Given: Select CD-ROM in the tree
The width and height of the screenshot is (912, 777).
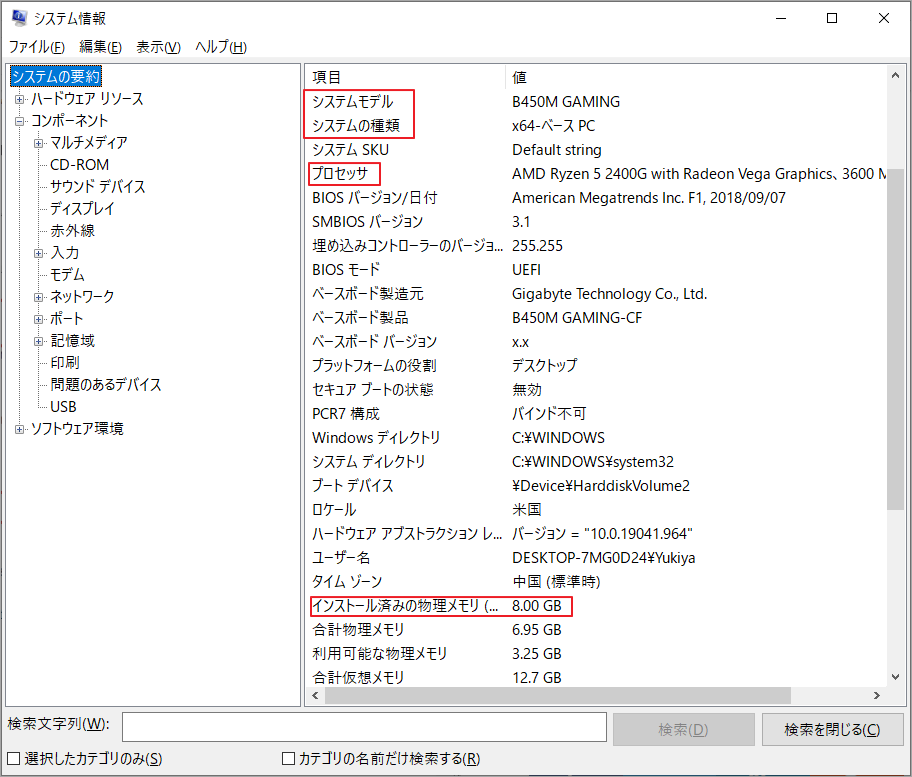Looking at the screenshot, I should tap(79, 165).
